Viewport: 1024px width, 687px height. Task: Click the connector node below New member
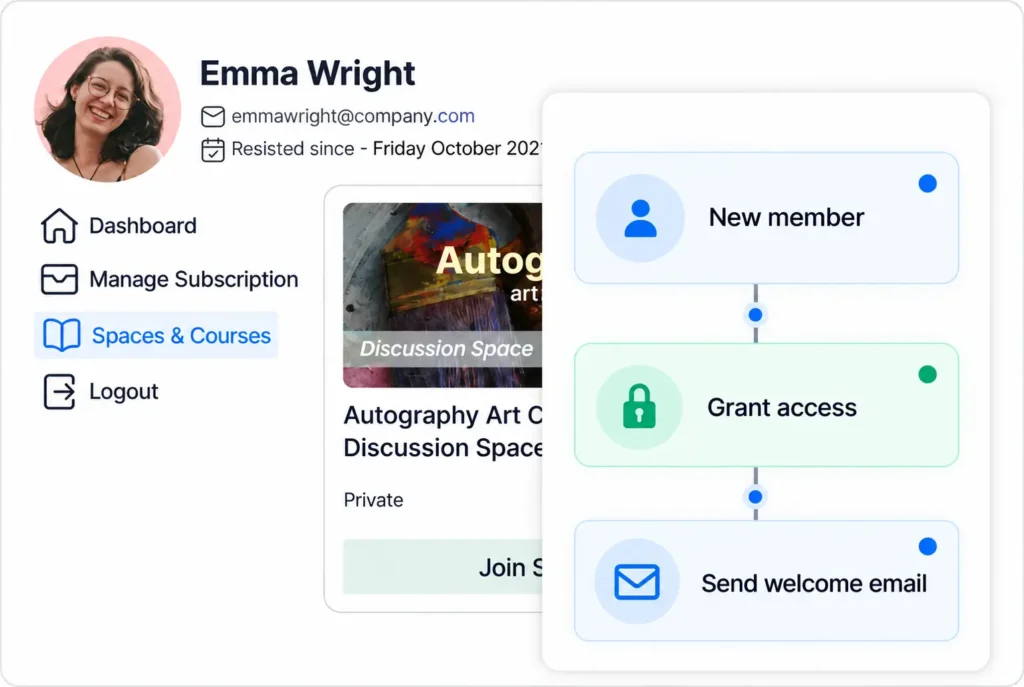click(x=756, y=315)
